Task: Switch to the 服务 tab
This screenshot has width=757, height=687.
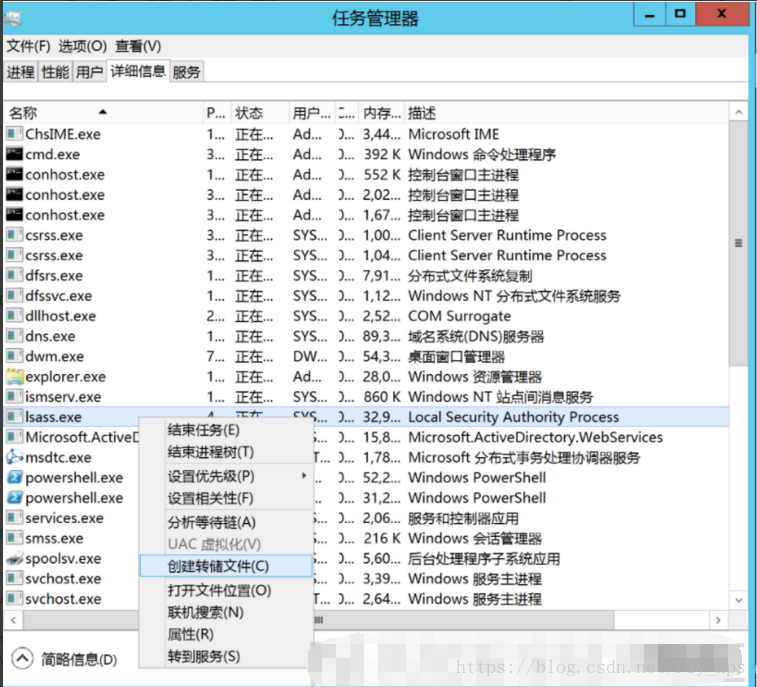Action: [x=186, y=72]
